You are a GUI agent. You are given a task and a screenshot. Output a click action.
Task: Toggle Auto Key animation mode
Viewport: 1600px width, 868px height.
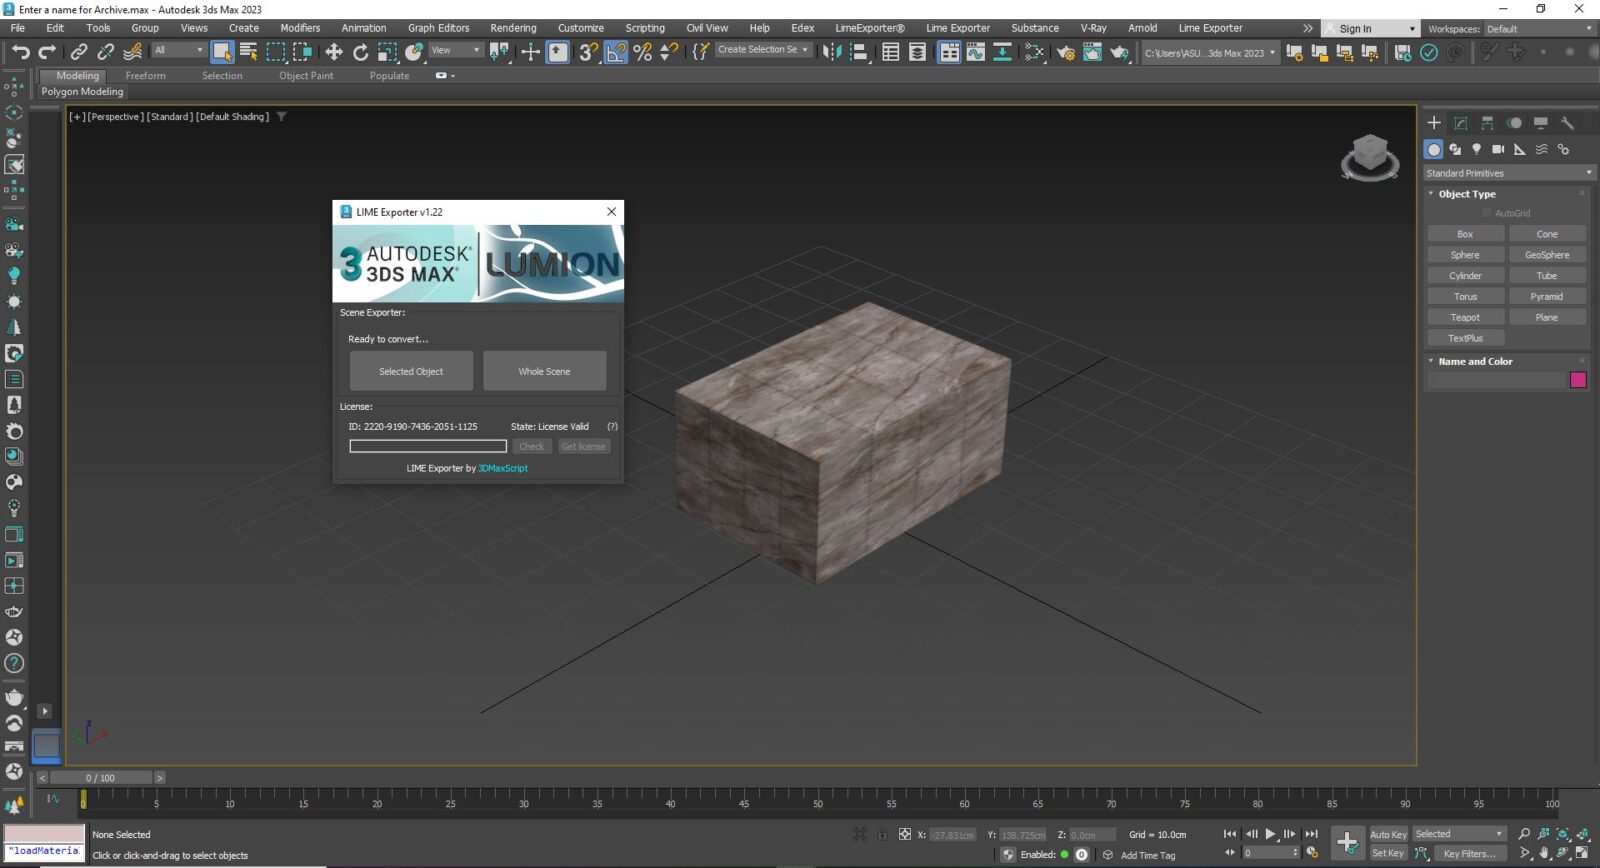click(x=1388, y=834)
